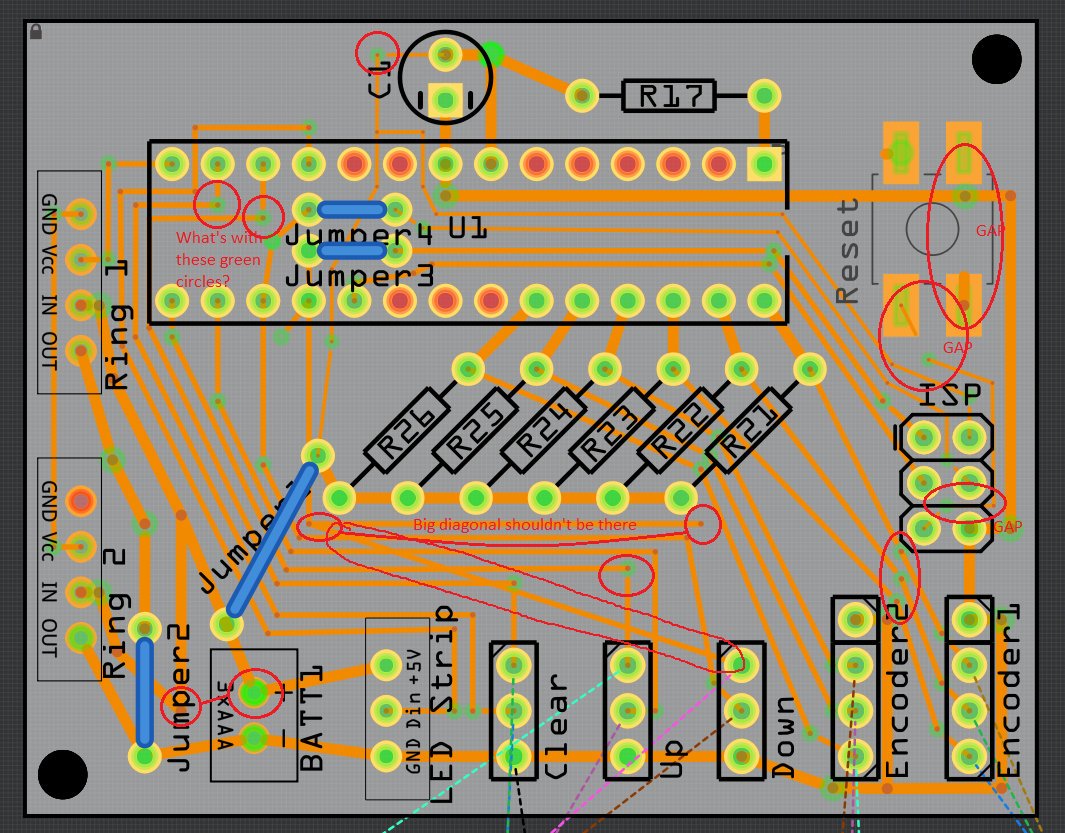
Task: Select the R21 resistor
Action: tap(749, 431)
